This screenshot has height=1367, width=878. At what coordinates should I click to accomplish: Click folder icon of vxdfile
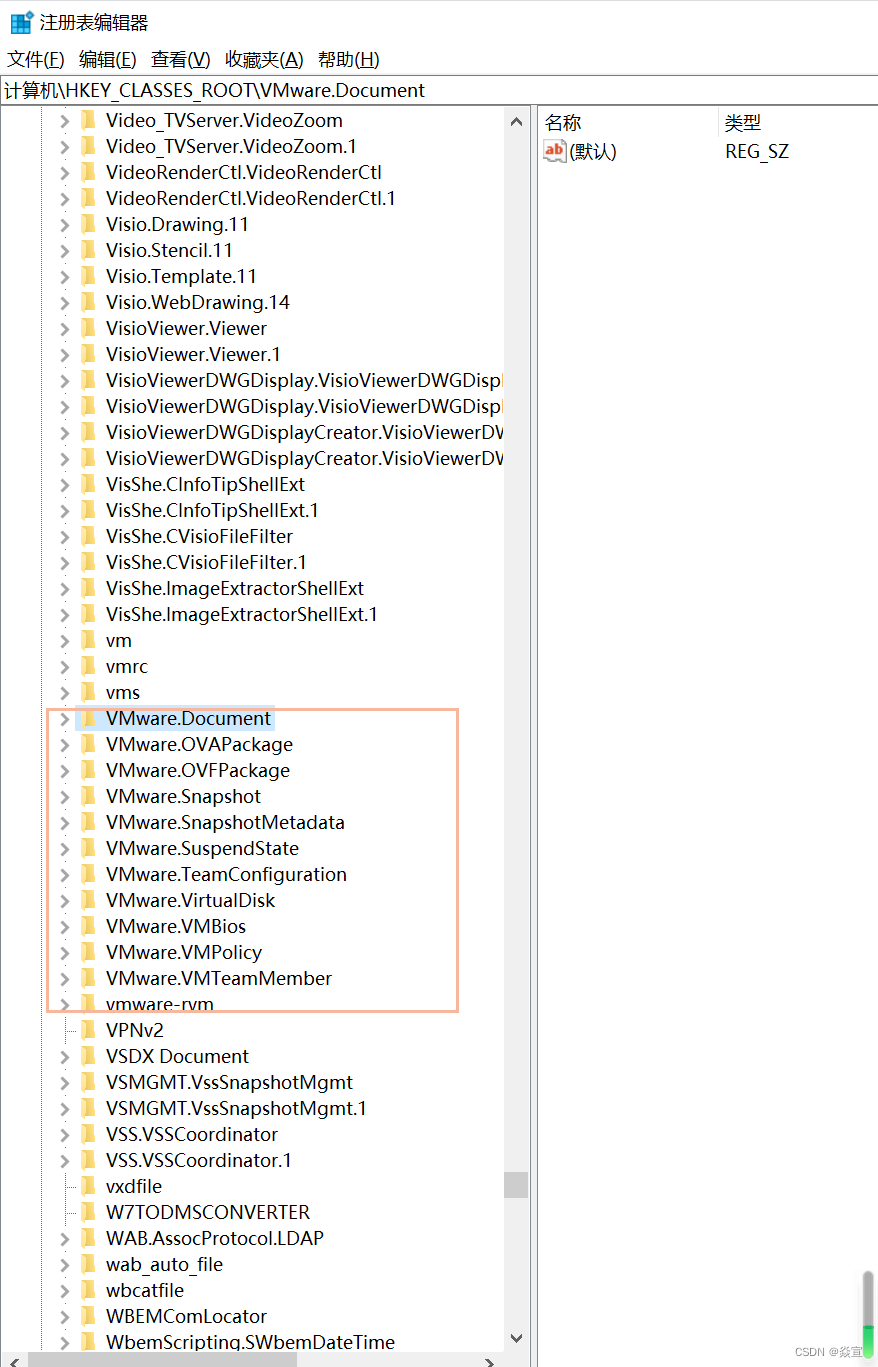(x=88, y=1187)
